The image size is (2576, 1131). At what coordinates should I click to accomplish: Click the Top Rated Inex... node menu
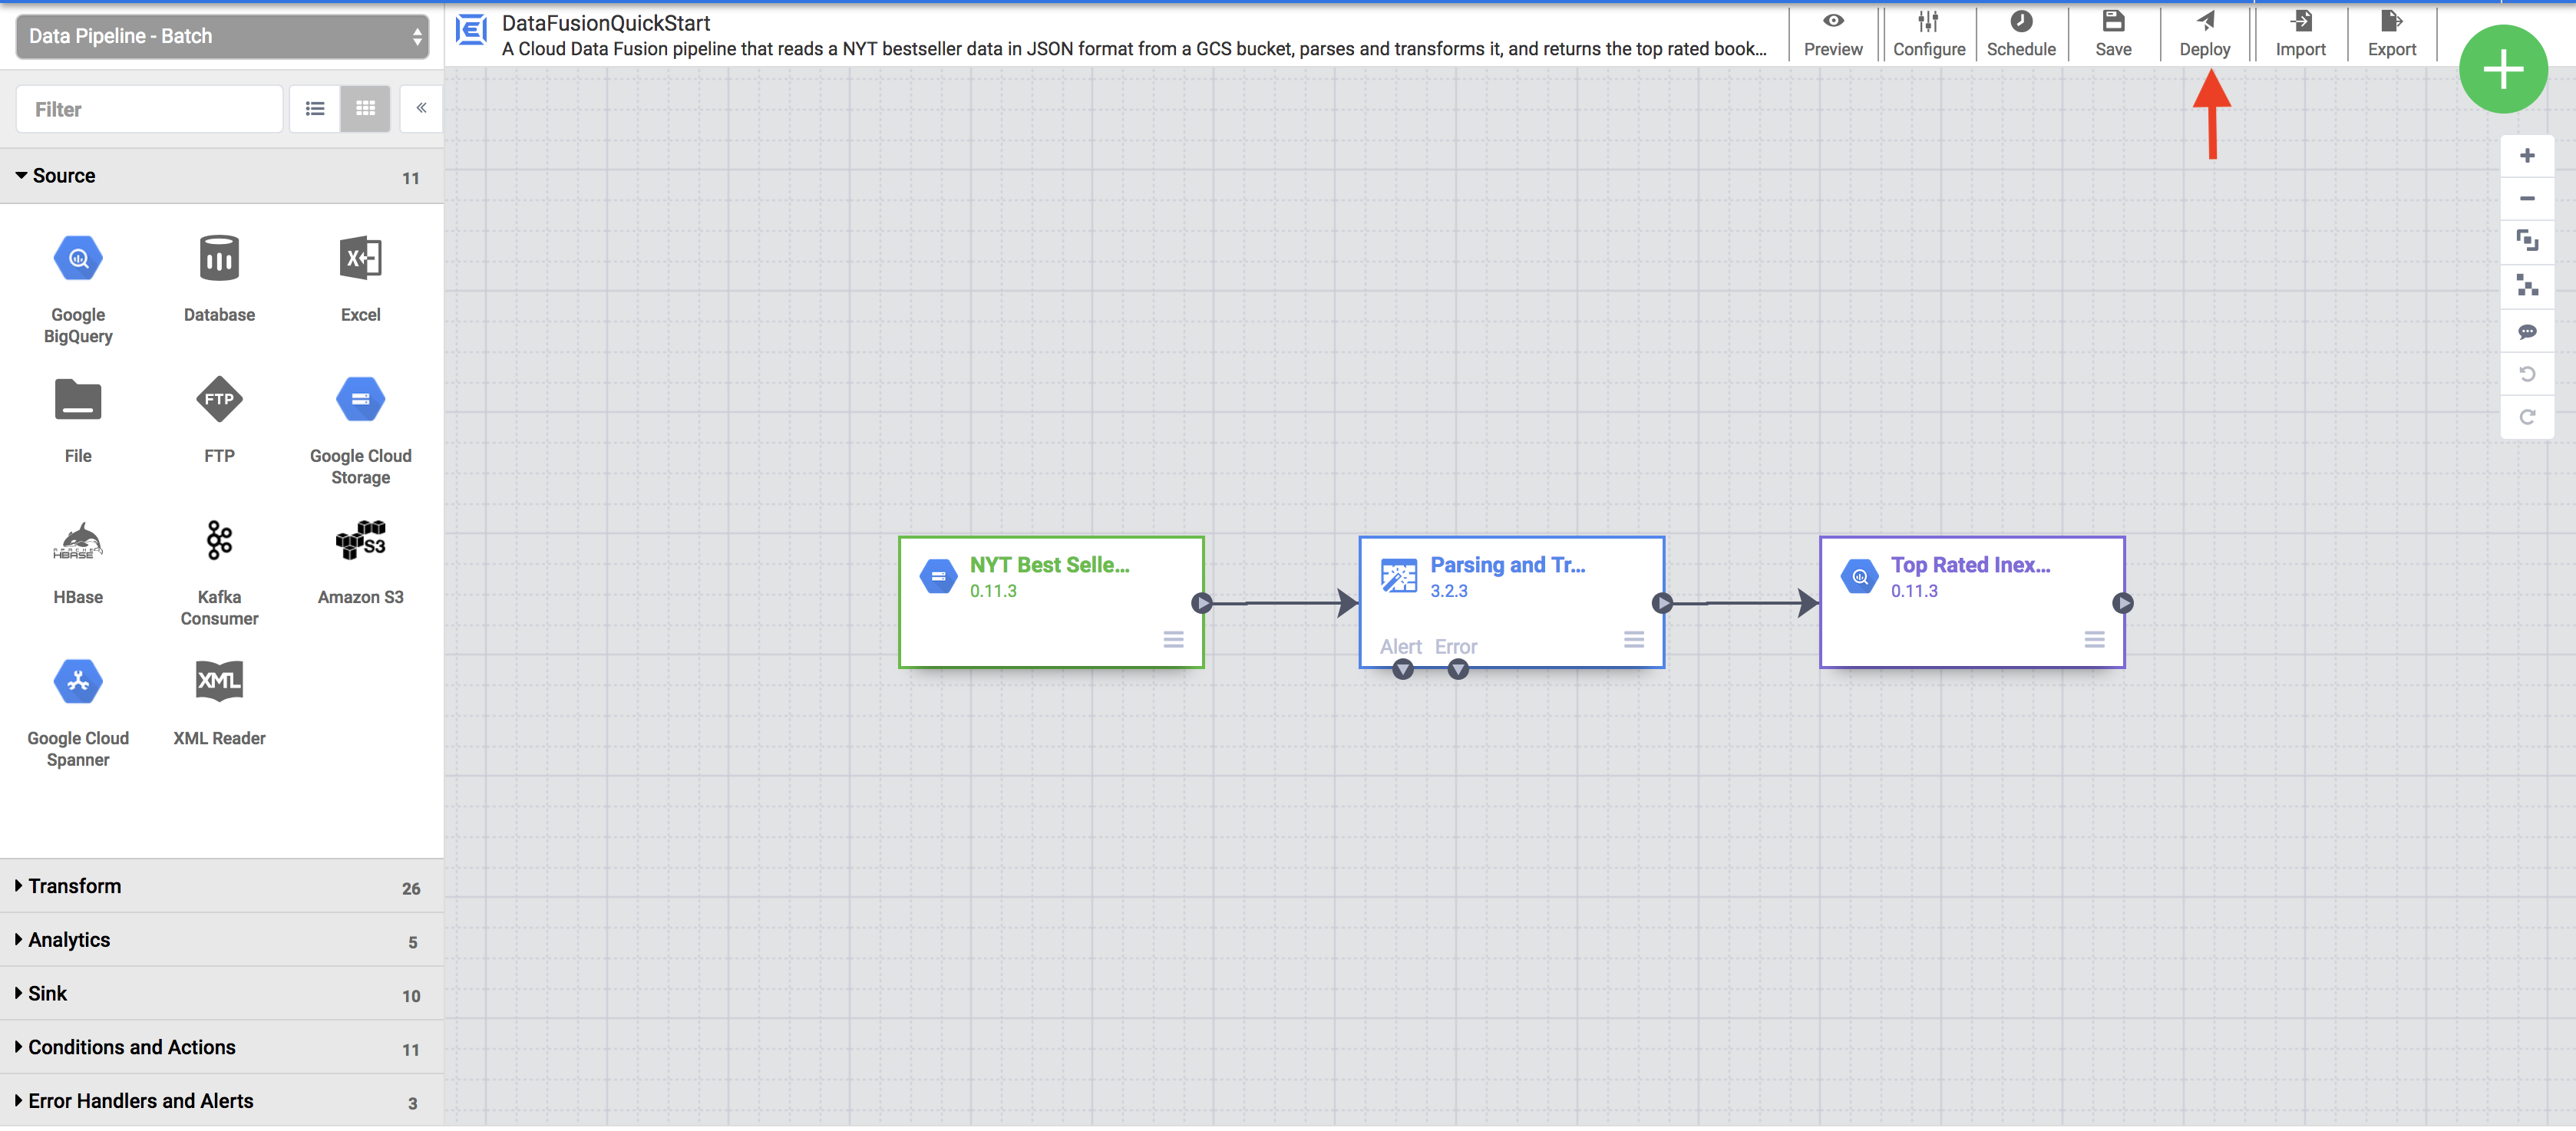coord(2093,638)
